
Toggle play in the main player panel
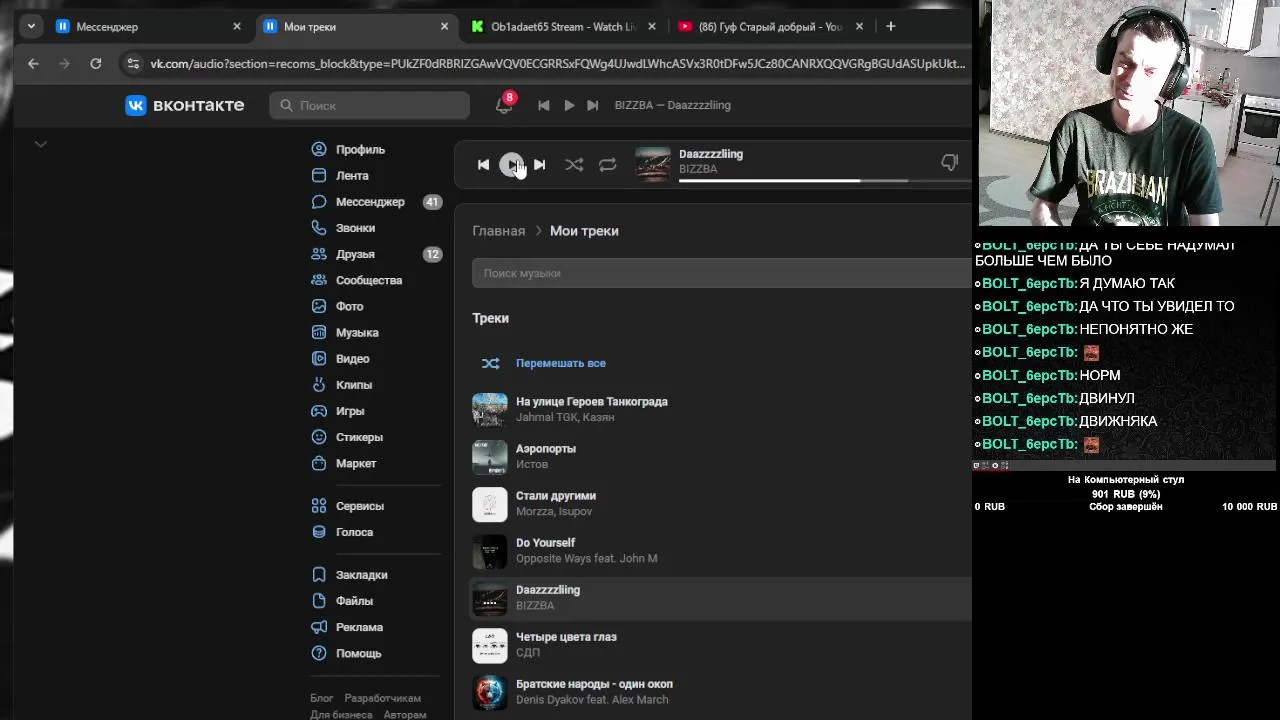coord(511,164)
